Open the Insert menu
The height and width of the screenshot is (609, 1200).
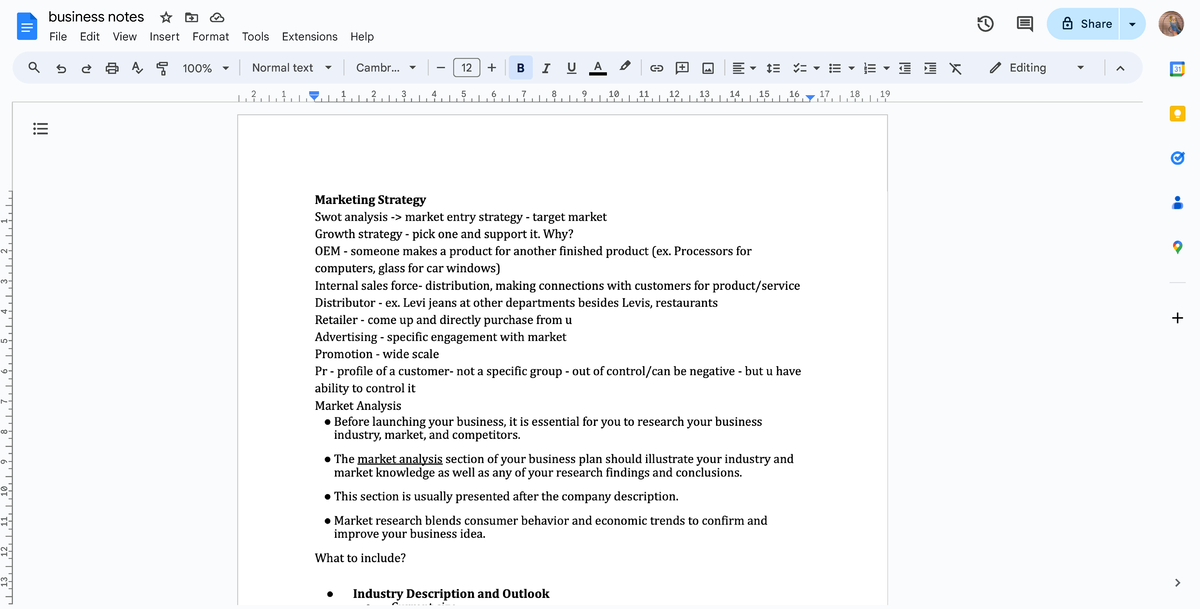coord(164,36)
